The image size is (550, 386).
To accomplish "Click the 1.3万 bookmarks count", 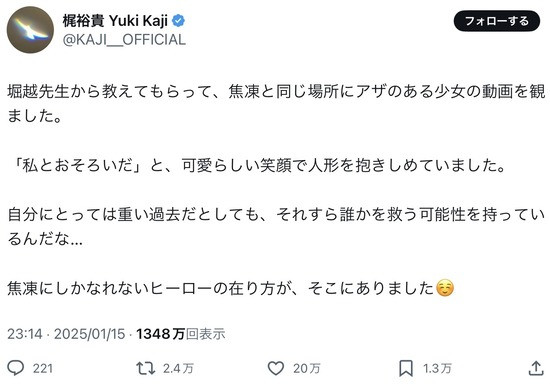I will [x=437, y=368].
